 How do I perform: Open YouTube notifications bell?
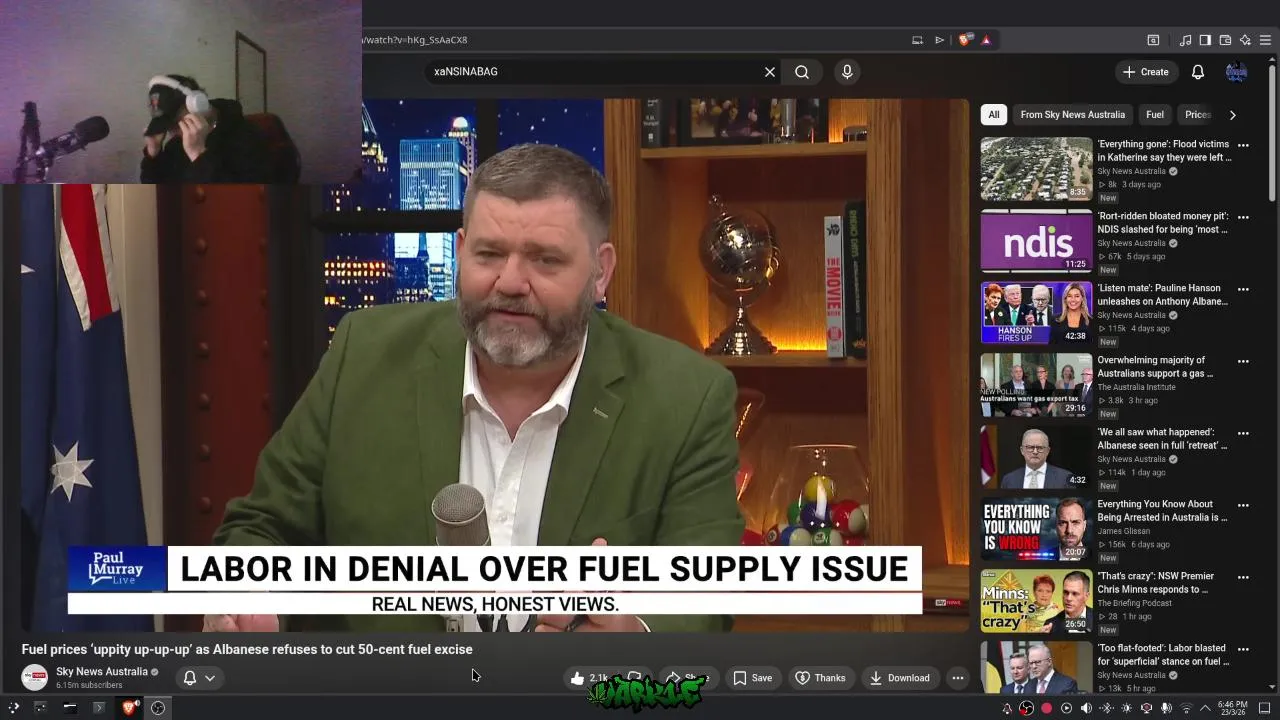(x=1198, y=72)
